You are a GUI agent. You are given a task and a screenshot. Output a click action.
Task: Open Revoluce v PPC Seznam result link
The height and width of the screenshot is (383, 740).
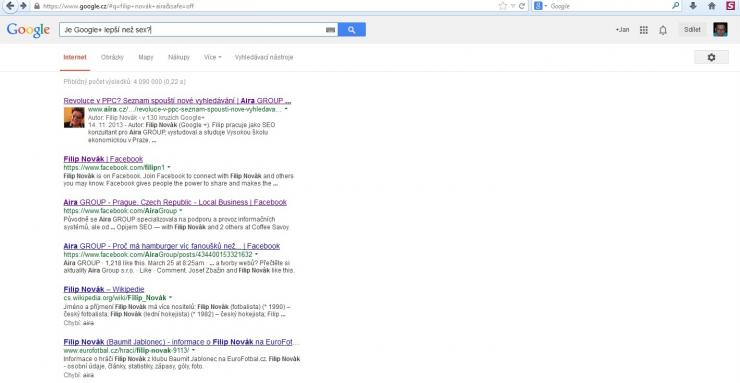tap(177, 100)
